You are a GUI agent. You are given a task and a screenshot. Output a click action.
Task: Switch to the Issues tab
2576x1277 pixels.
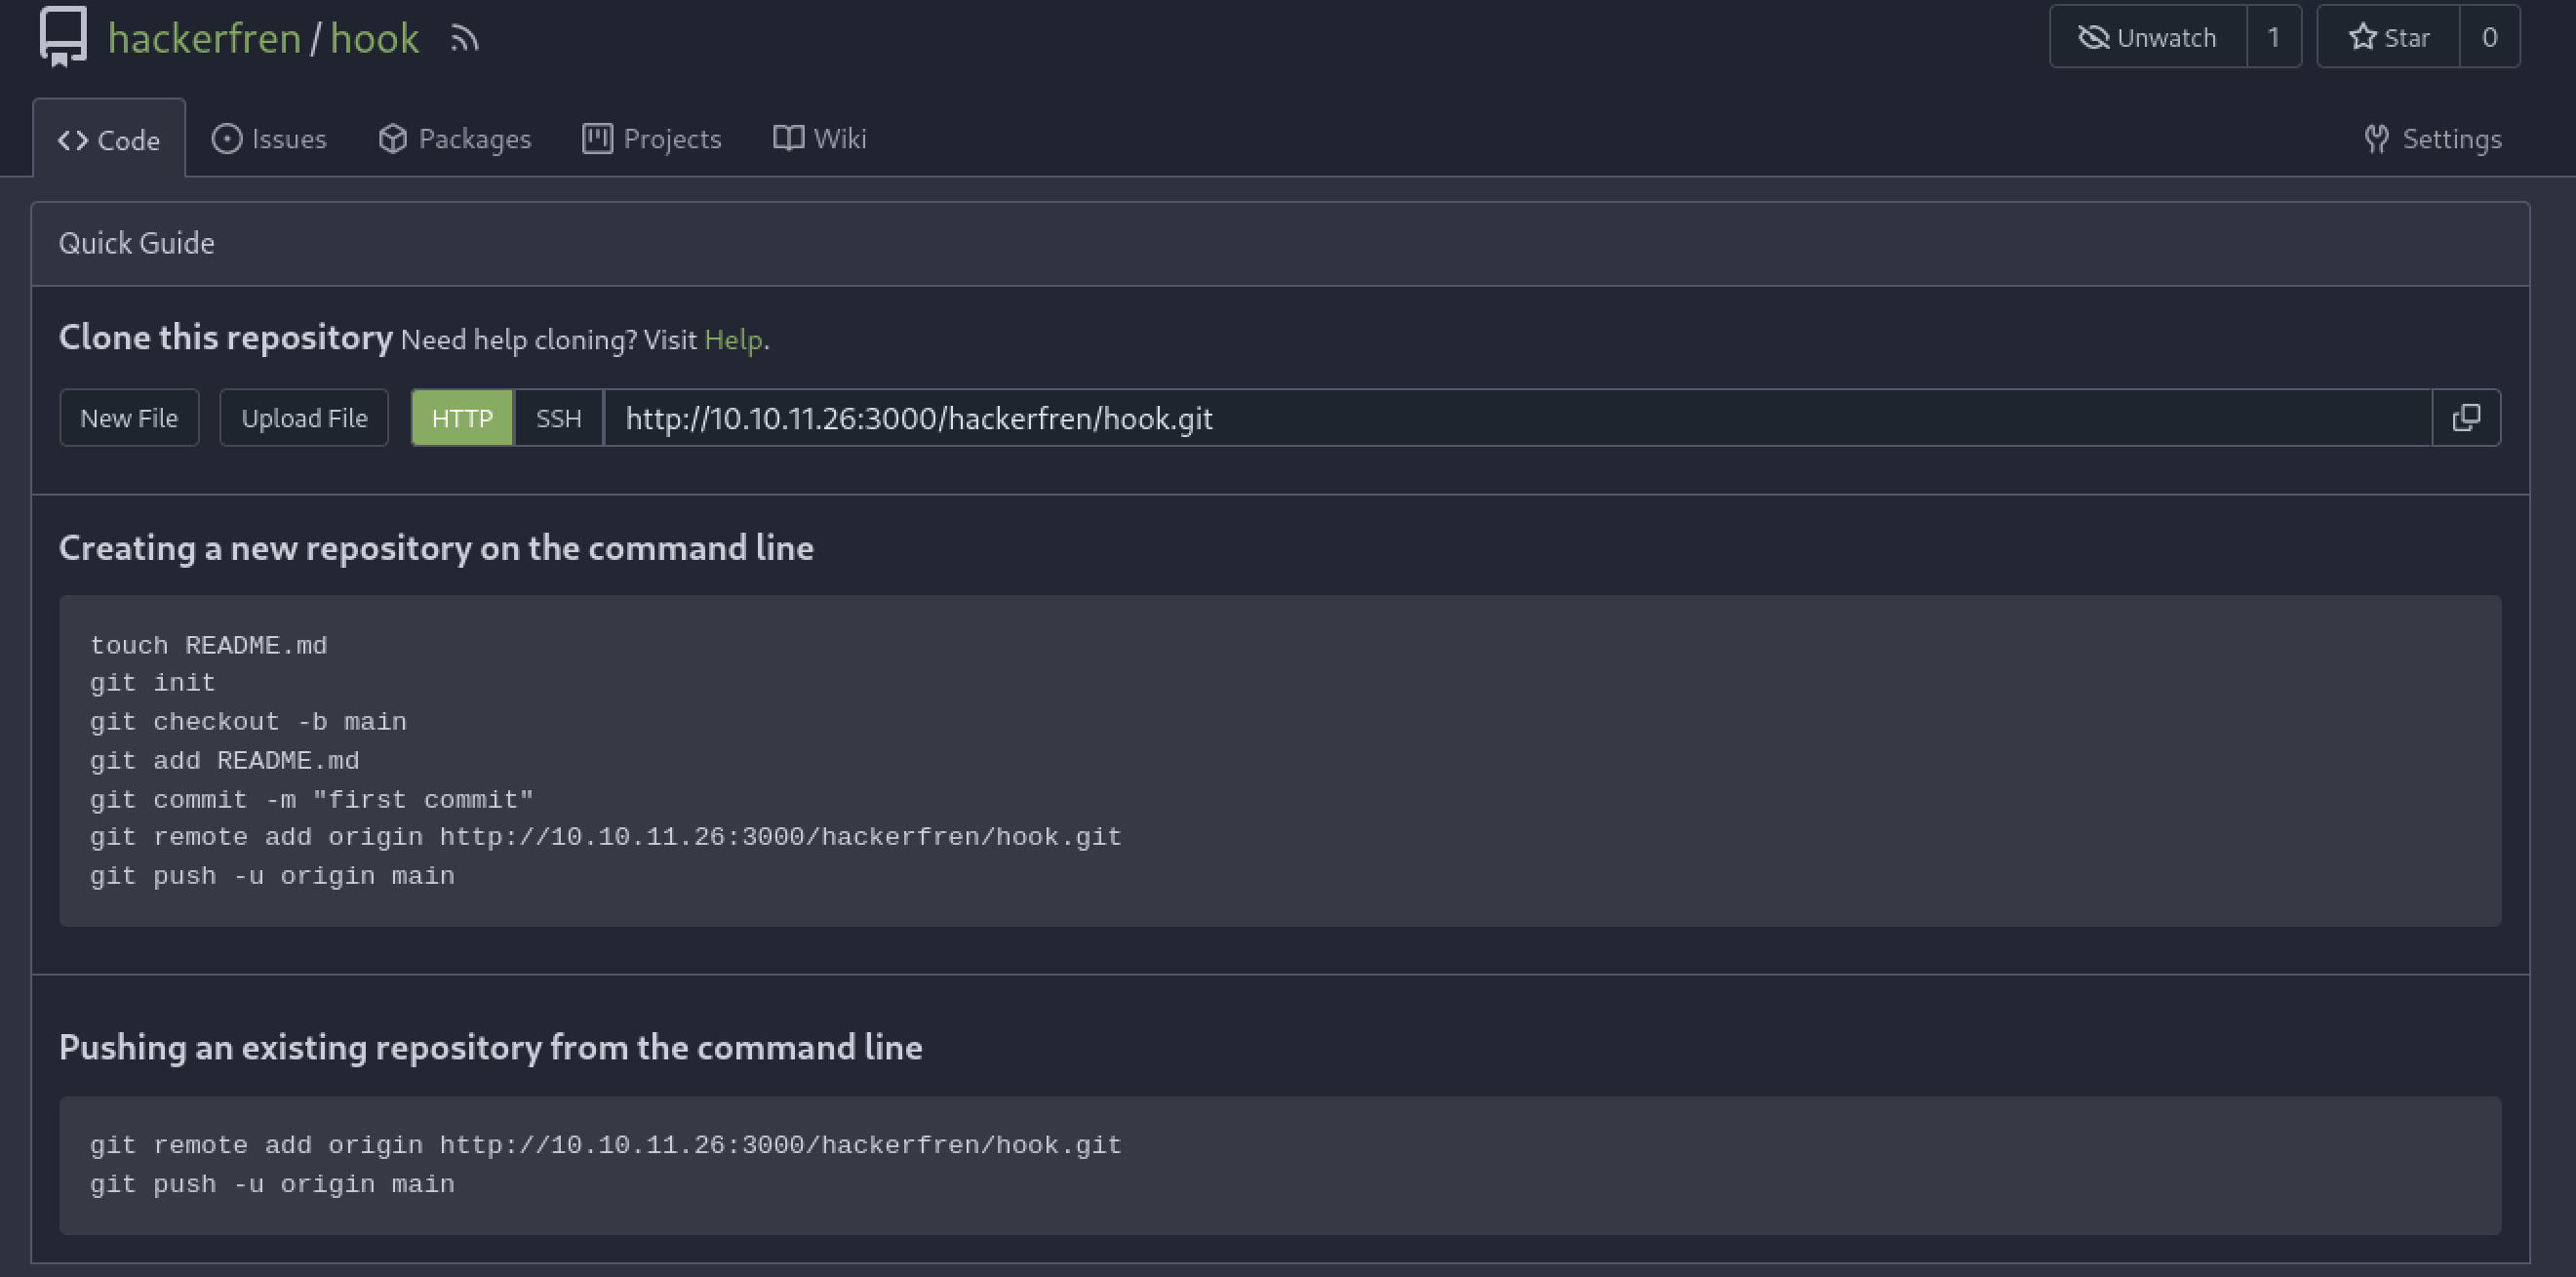[269, 139]
